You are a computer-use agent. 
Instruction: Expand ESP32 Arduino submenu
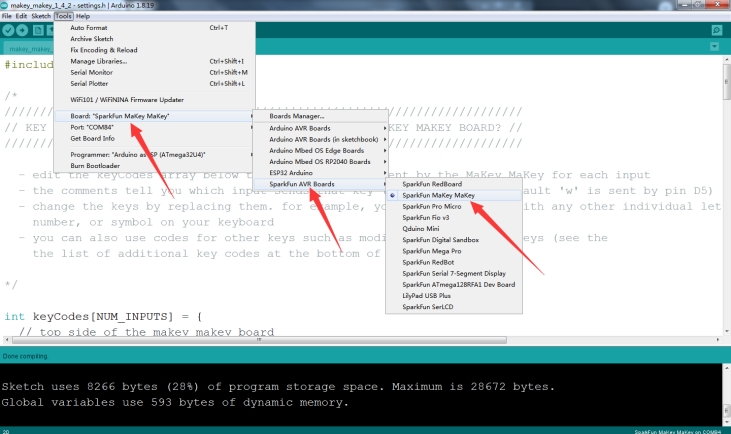321,172
